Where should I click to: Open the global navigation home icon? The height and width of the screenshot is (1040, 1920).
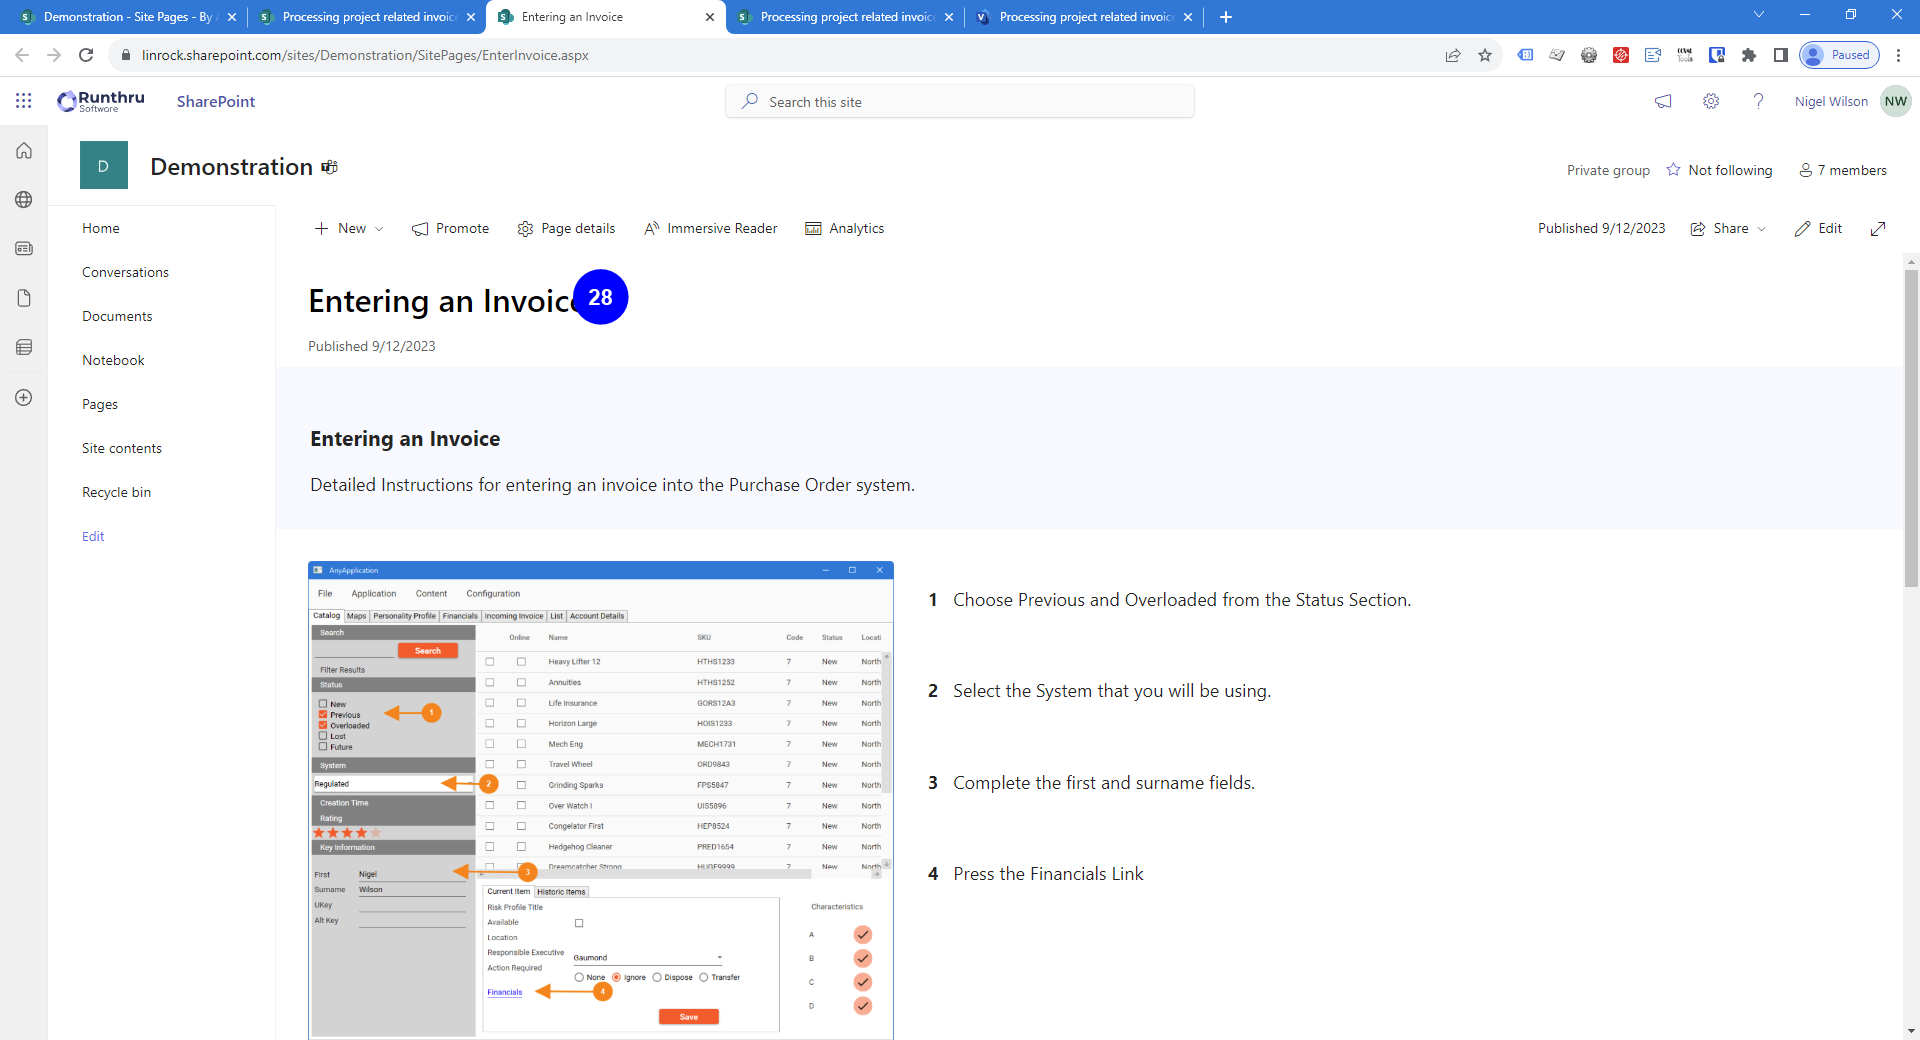tap(24, 151)
